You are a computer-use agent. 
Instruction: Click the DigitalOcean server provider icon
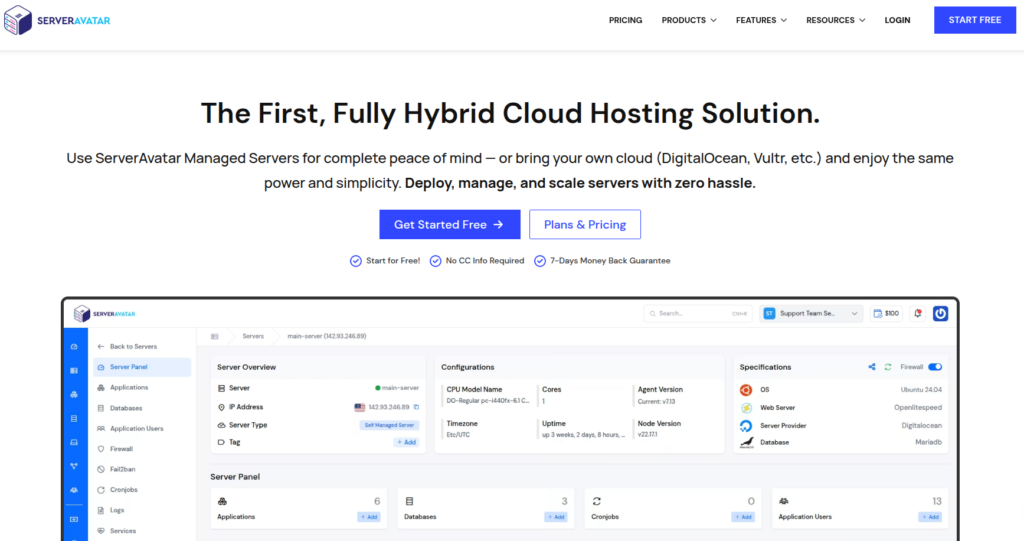click(x=746, y=425)
